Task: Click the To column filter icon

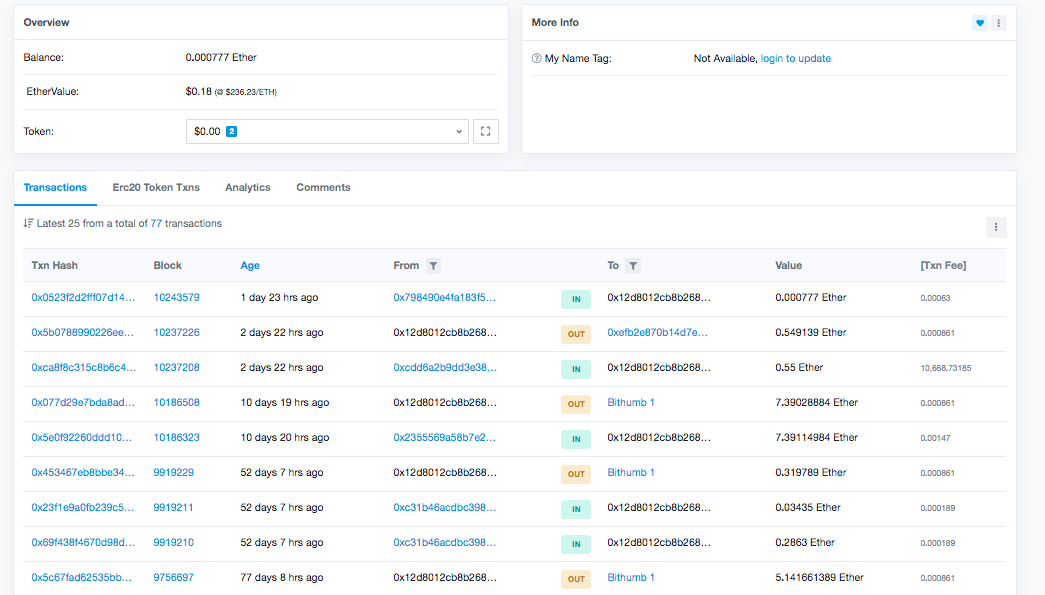Action: [633, 266]
